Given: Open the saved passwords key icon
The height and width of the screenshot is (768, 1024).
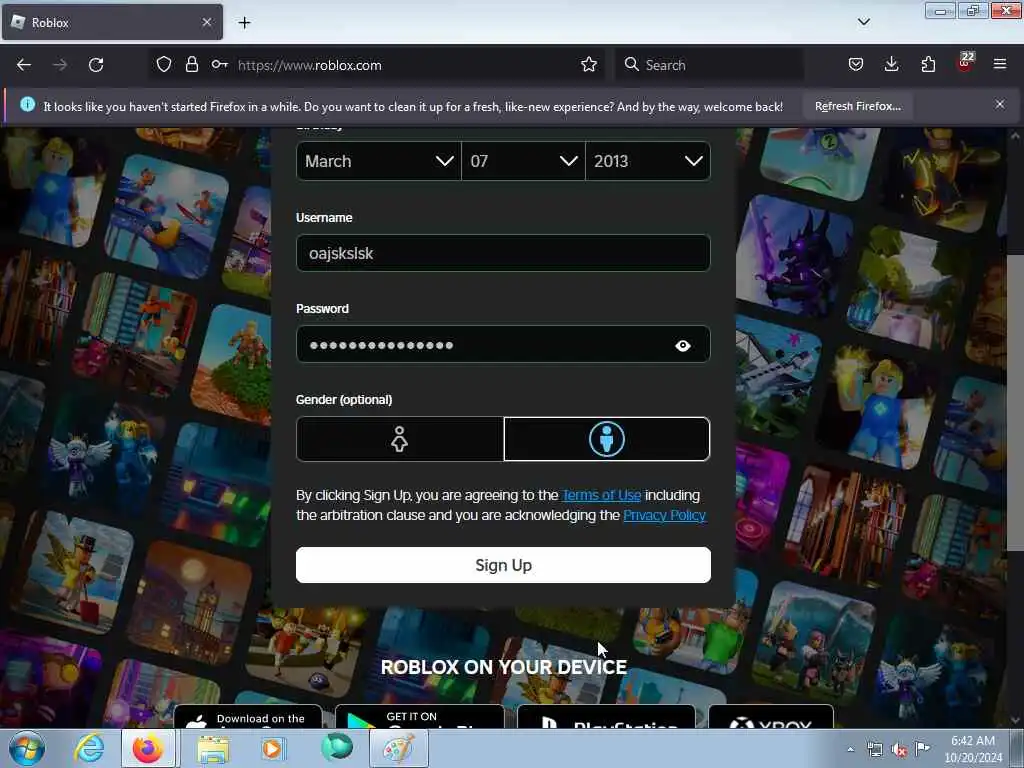Looking at the screenshot, I should 219,65.
